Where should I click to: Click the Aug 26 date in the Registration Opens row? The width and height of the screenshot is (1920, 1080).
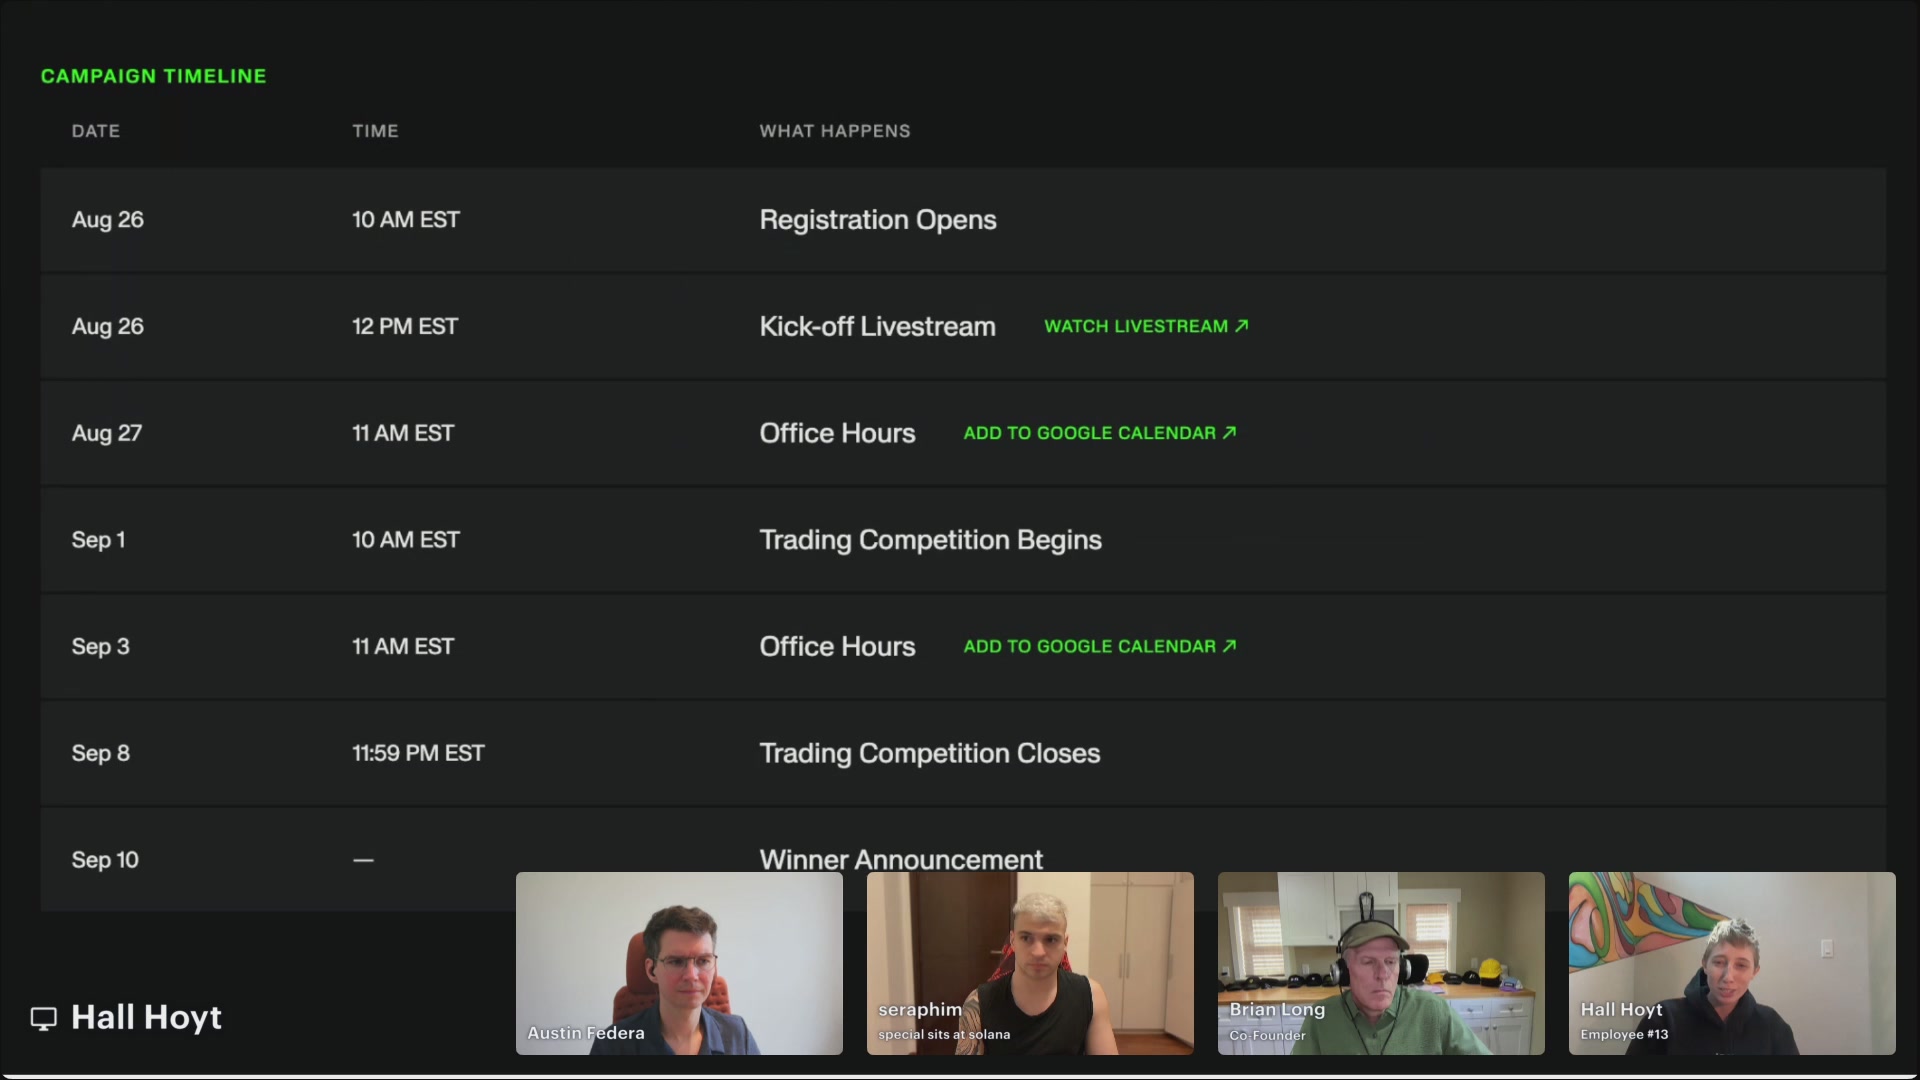click(x=107, y=220)
